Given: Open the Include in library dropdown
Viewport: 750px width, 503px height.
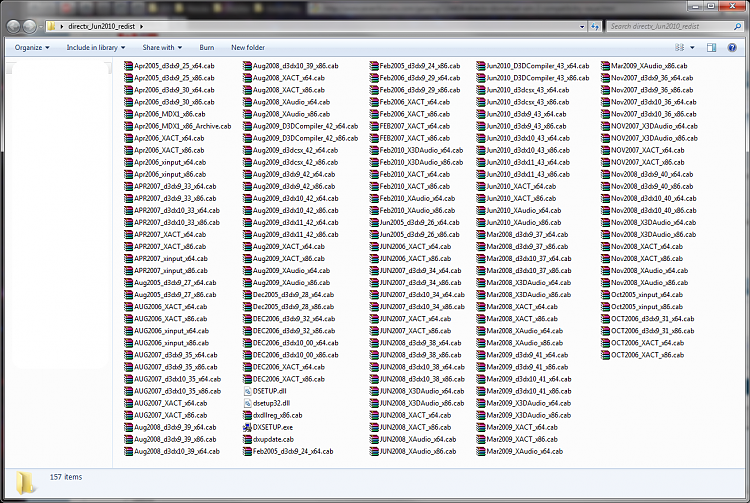Looking at the screenshot, I should [96, 47].
